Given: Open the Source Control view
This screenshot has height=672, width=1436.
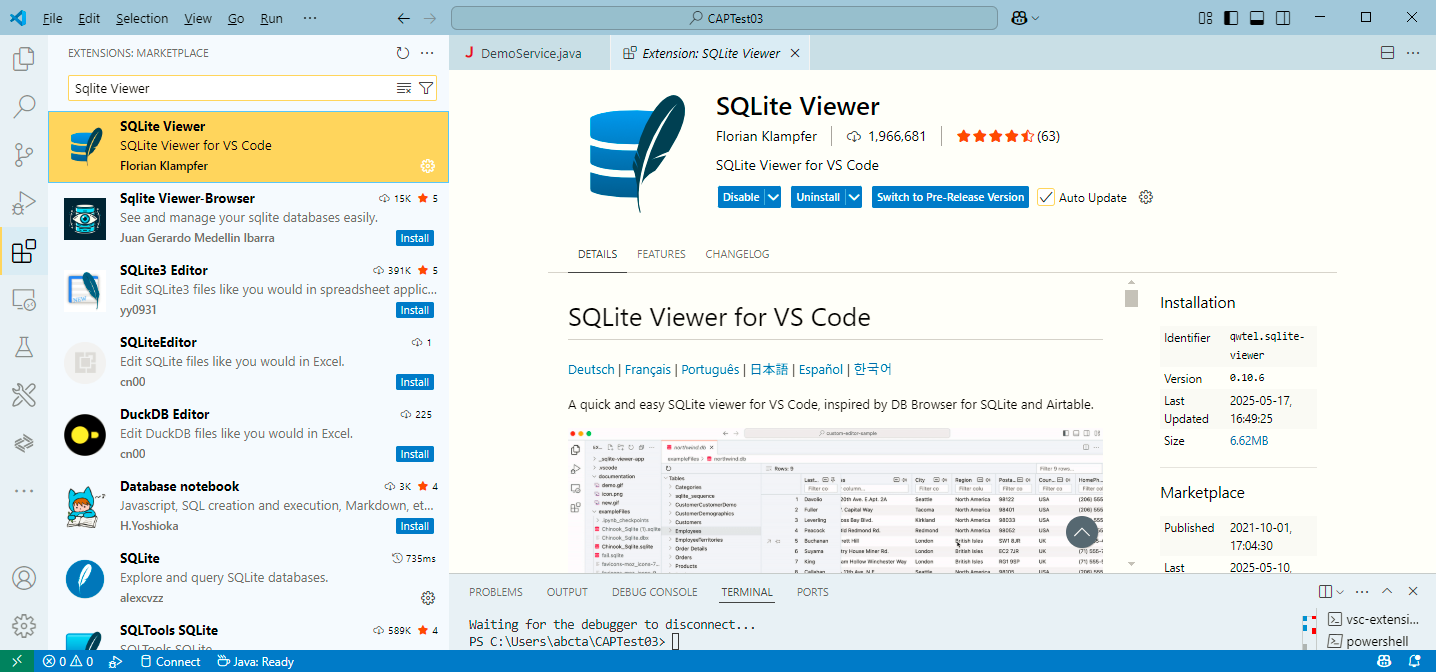Looking at the screenshot, I should [24, 154].
